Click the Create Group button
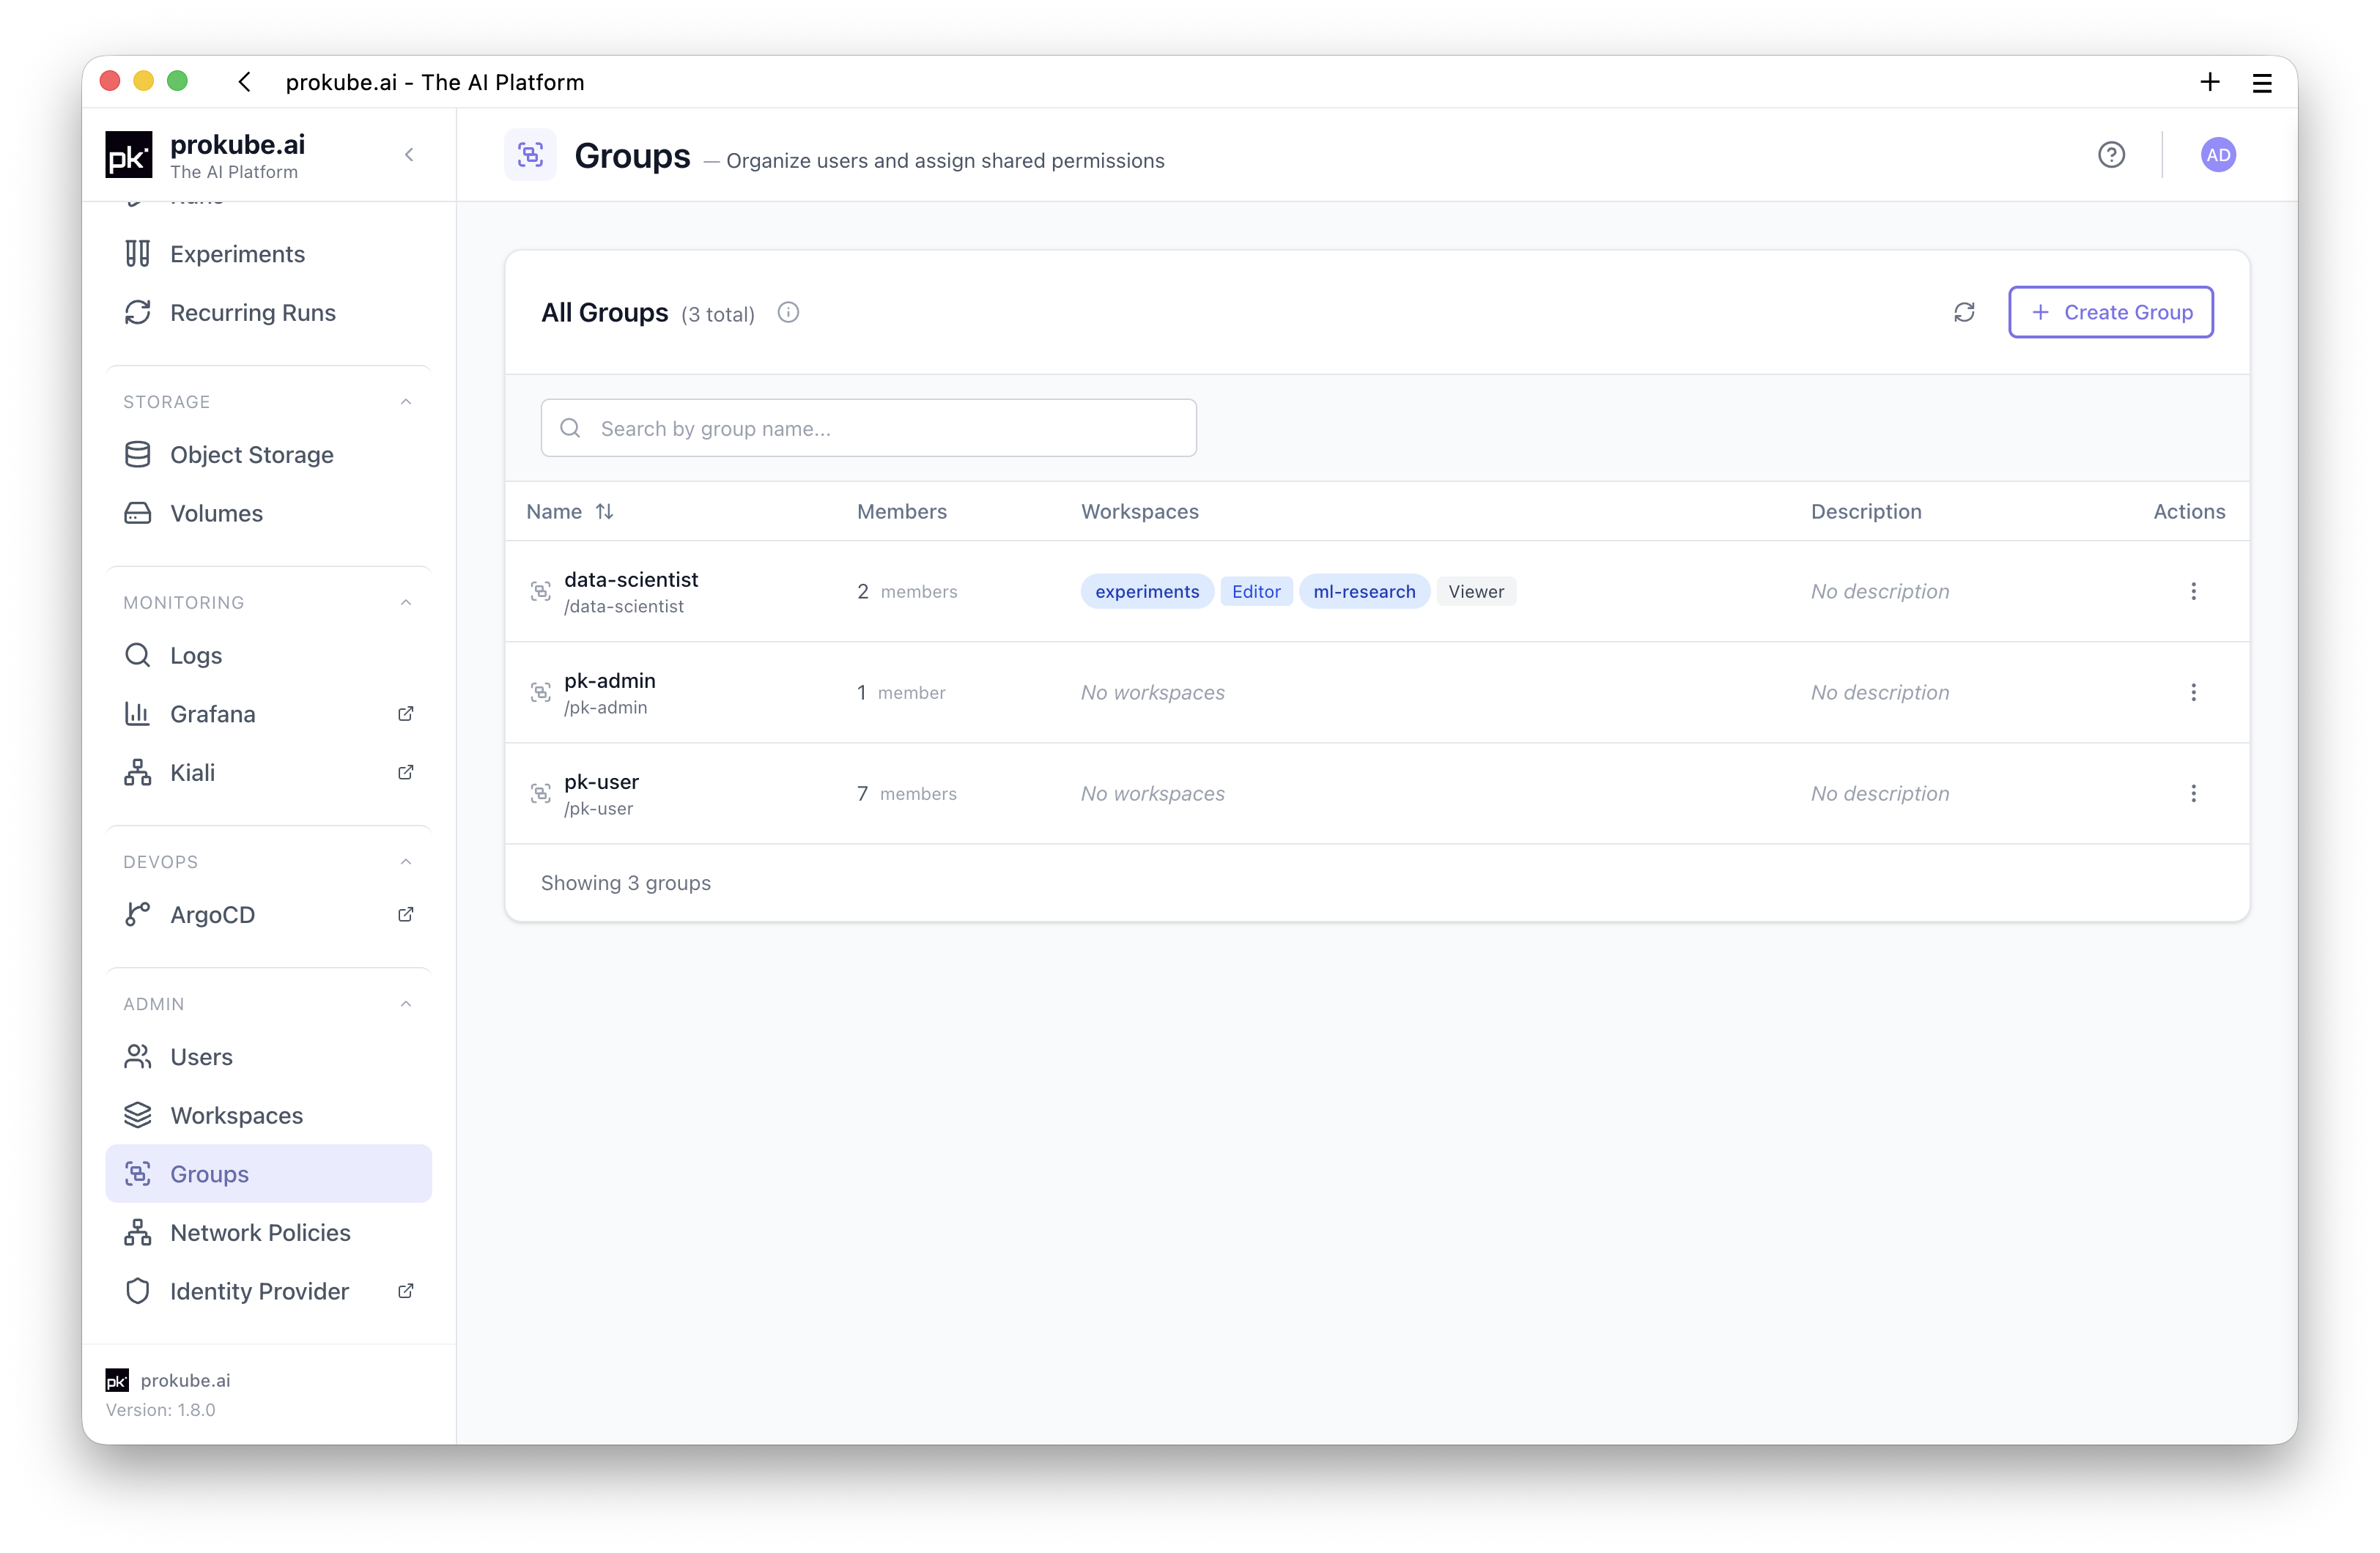This screenshot has width=2380, height=1553. (2111, 312)
